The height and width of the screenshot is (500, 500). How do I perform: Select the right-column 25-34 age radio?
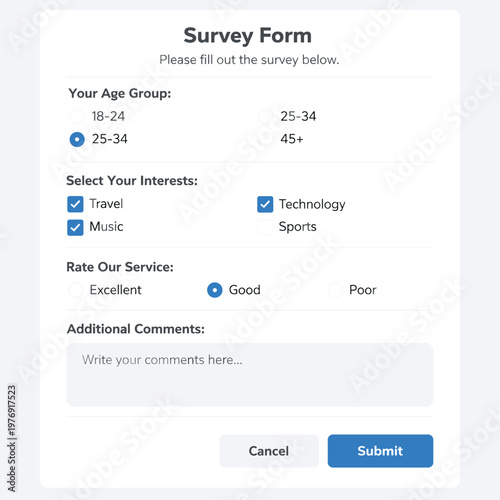pos(266,116)
